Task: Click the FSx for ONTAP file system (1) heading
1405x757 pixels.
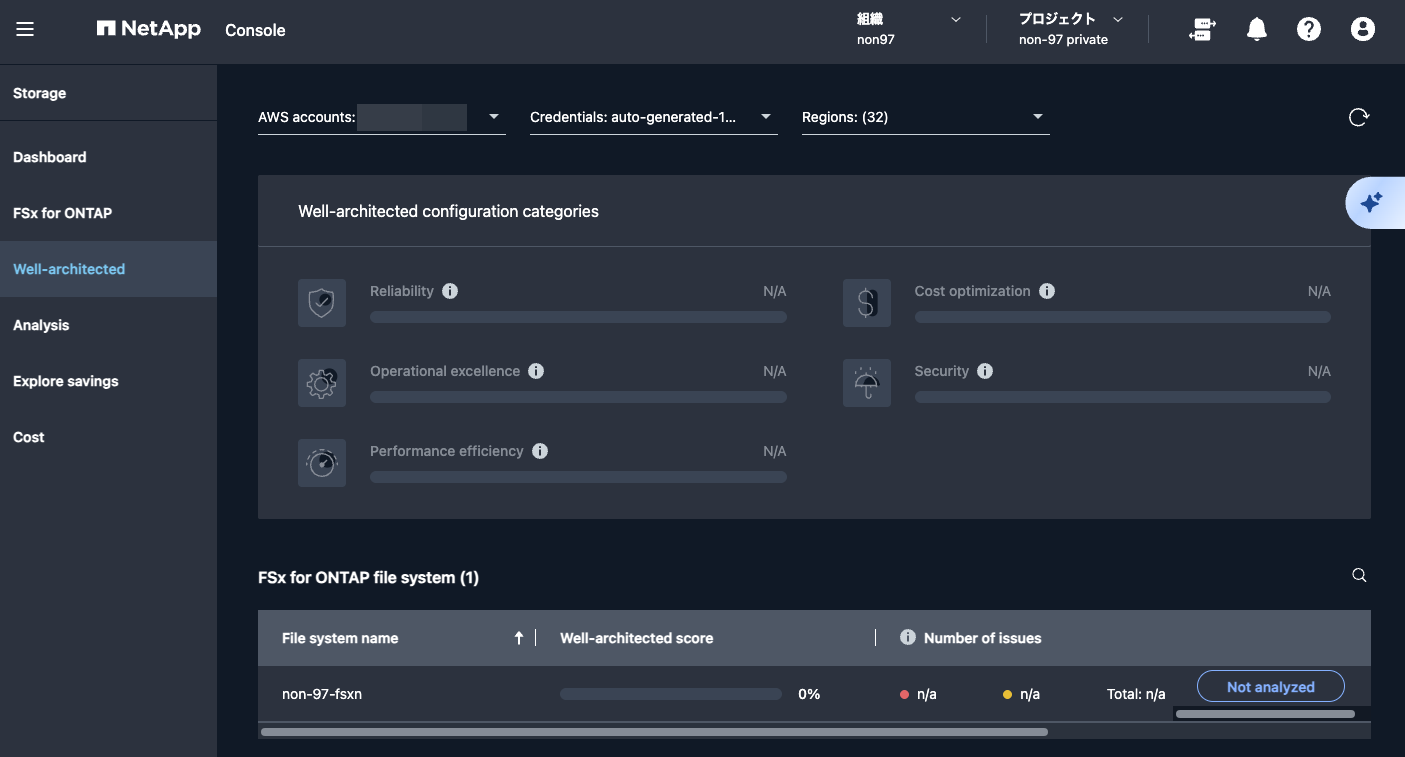Action: (x=368, y=577)
